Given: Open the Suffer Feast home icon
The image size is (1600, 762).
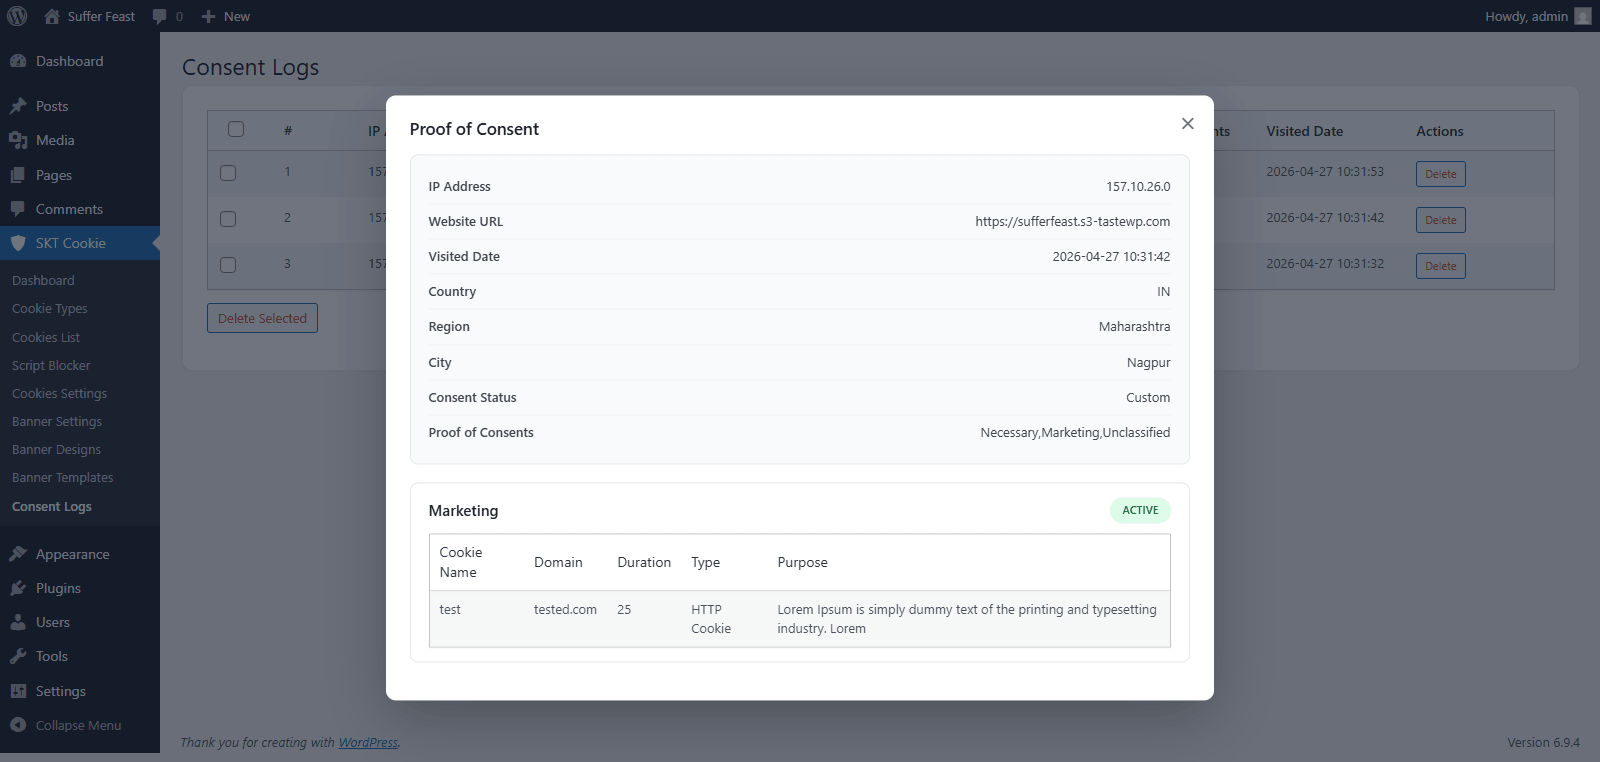Looking at the screenshot, I should click(x=52, y=16).
